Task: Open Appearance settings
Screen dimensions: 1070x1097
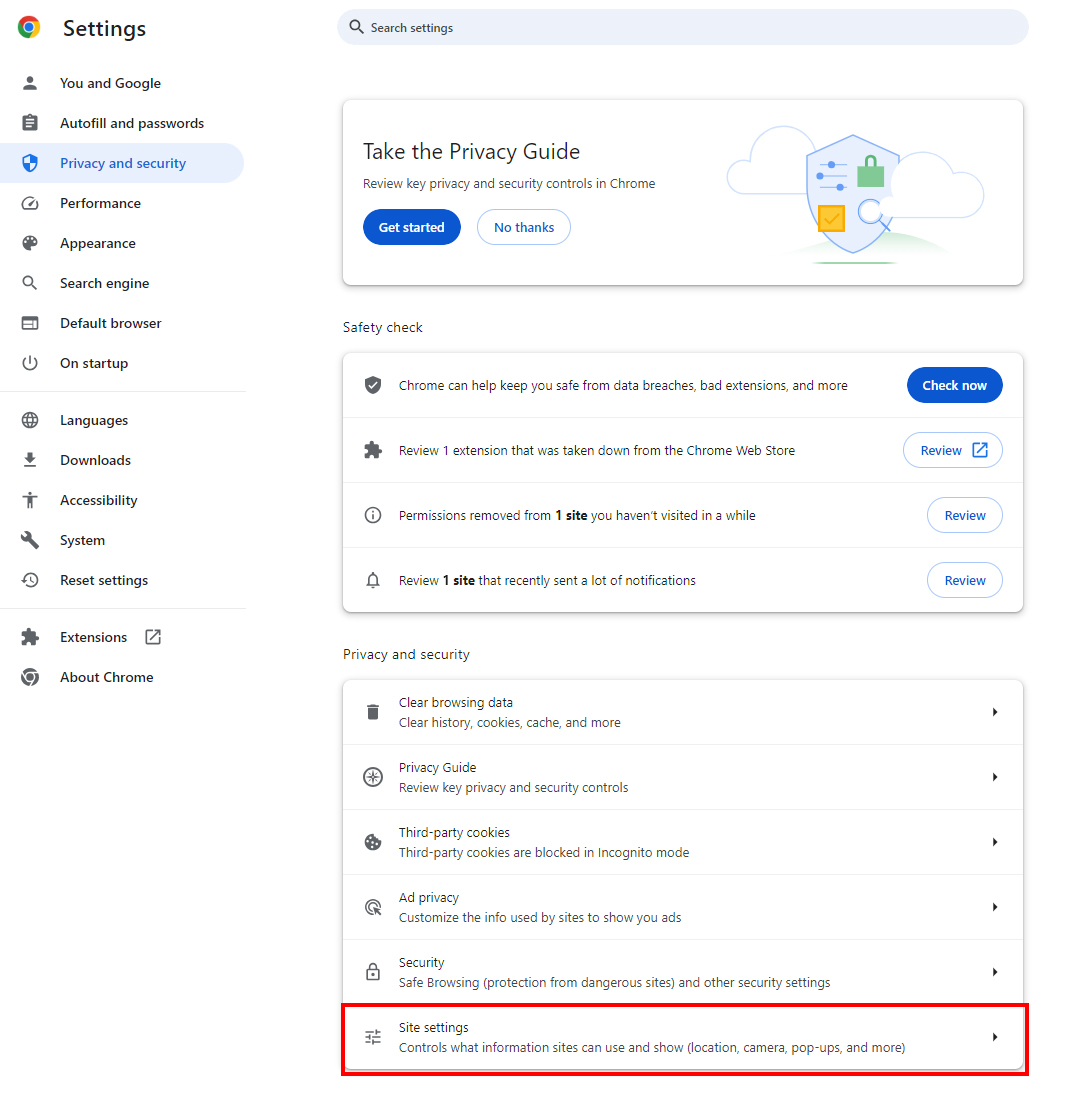Action: tap(122, 243)
